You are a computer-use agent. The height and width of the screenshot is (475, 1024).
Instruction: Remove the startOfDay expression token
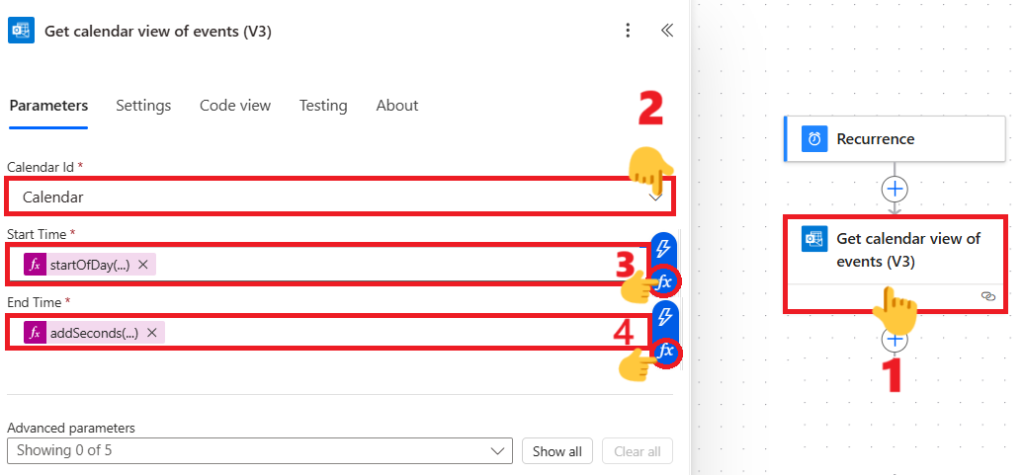tap(143, 265)
